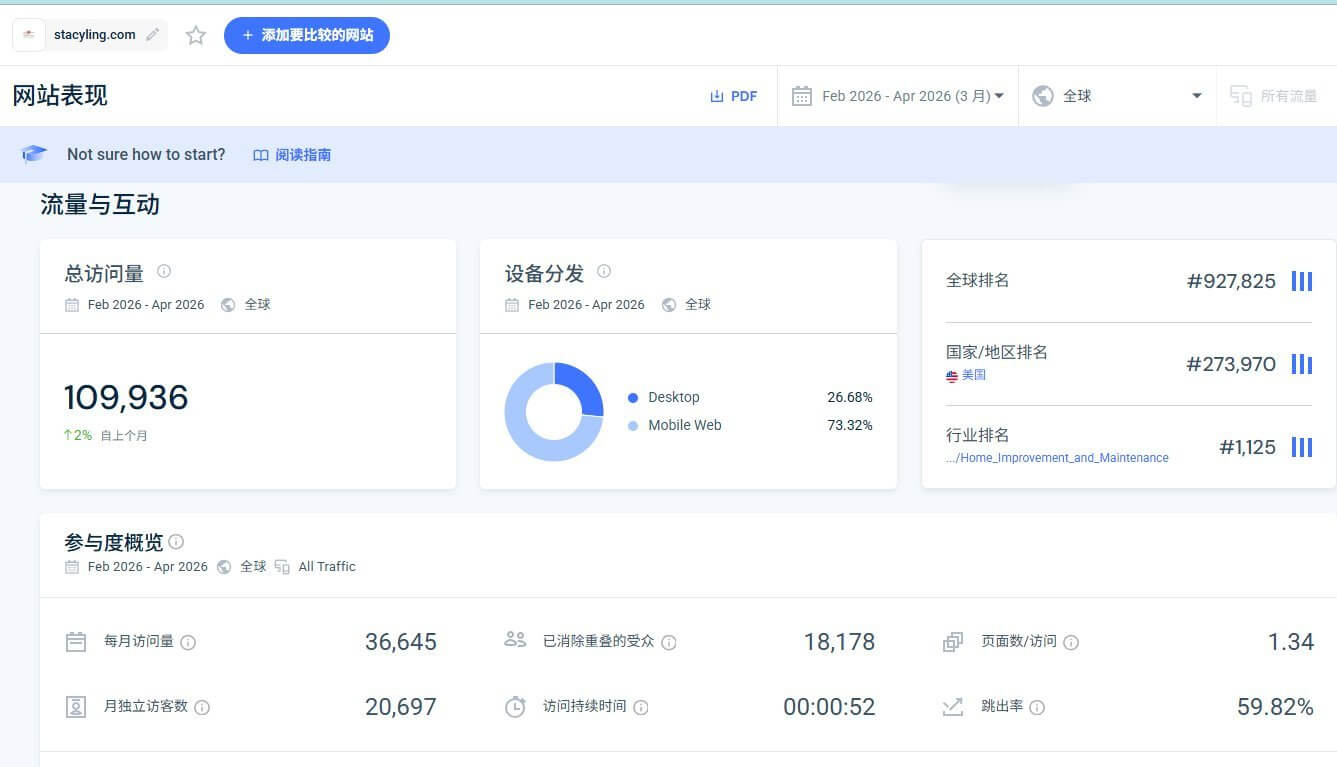The height and width of the screenshot is (767, 1337).
Task: Open the Feb 2026 - Apr 2026 date range dropdown
Action: (898, 96)
